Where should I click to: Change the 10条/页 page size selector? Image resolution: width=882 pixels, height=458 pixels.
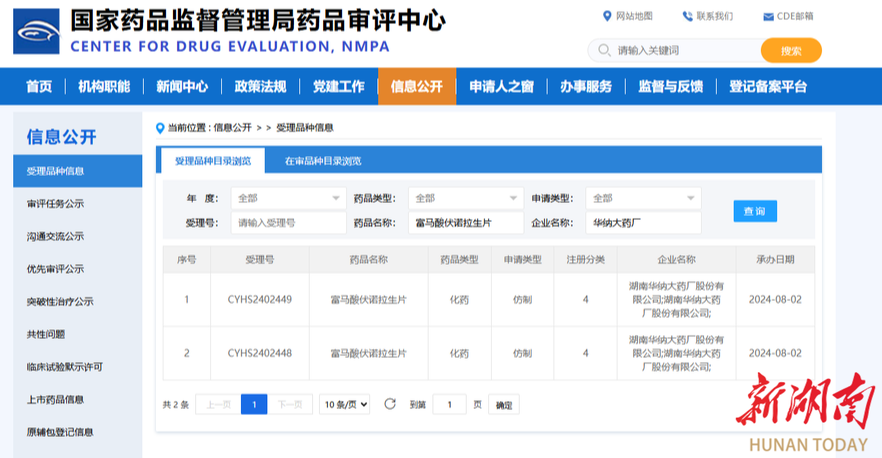[x=345, y=405]
